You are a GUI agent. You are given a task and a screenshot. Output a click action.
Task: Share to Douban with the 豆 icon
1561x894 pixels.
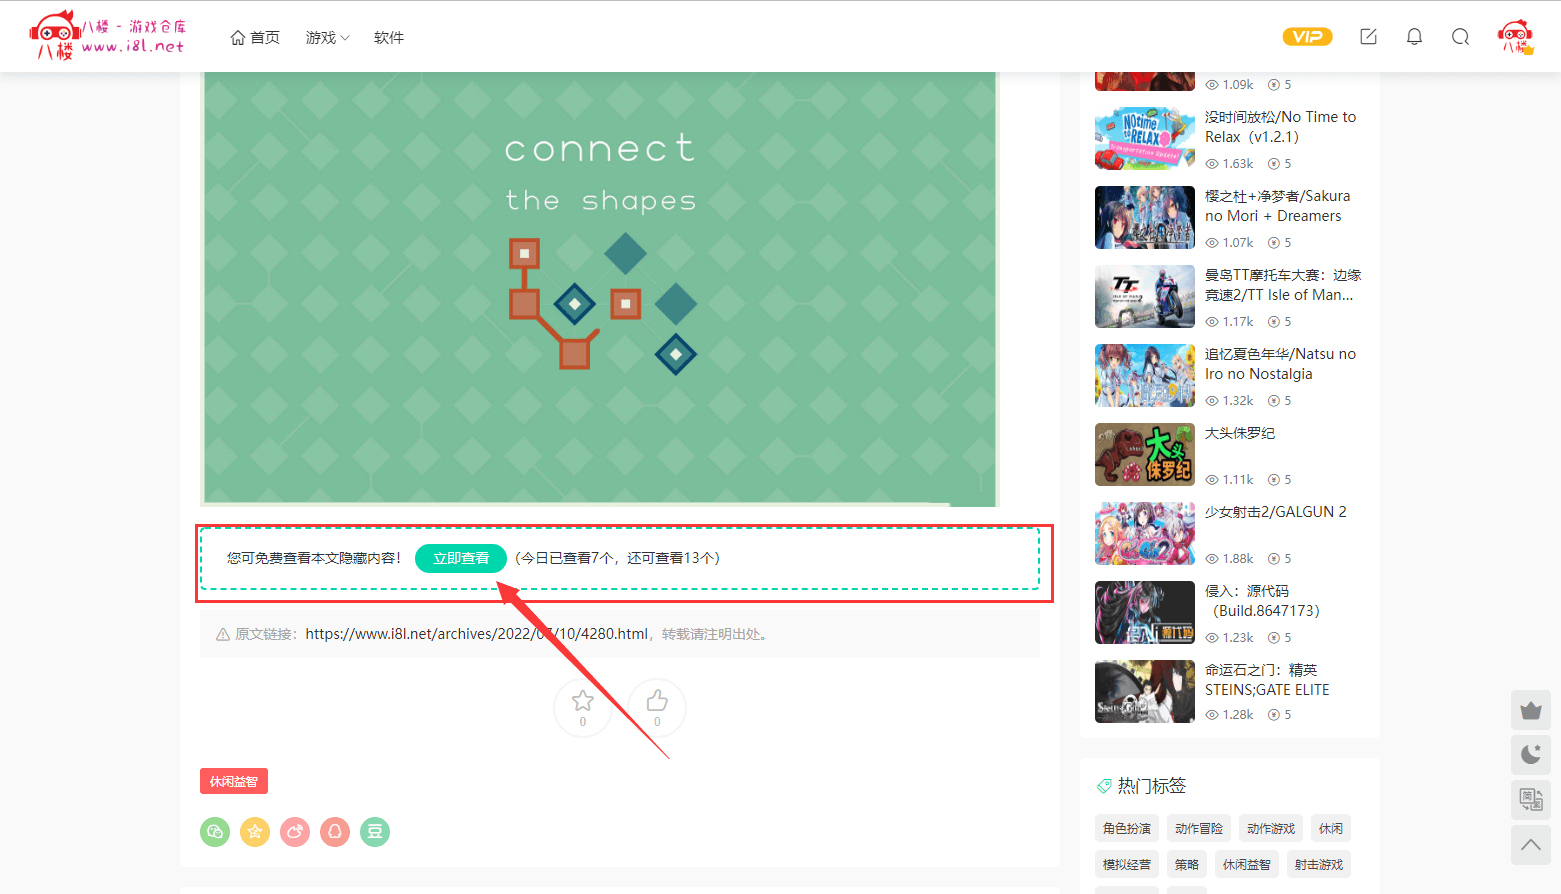coord(375,831)
